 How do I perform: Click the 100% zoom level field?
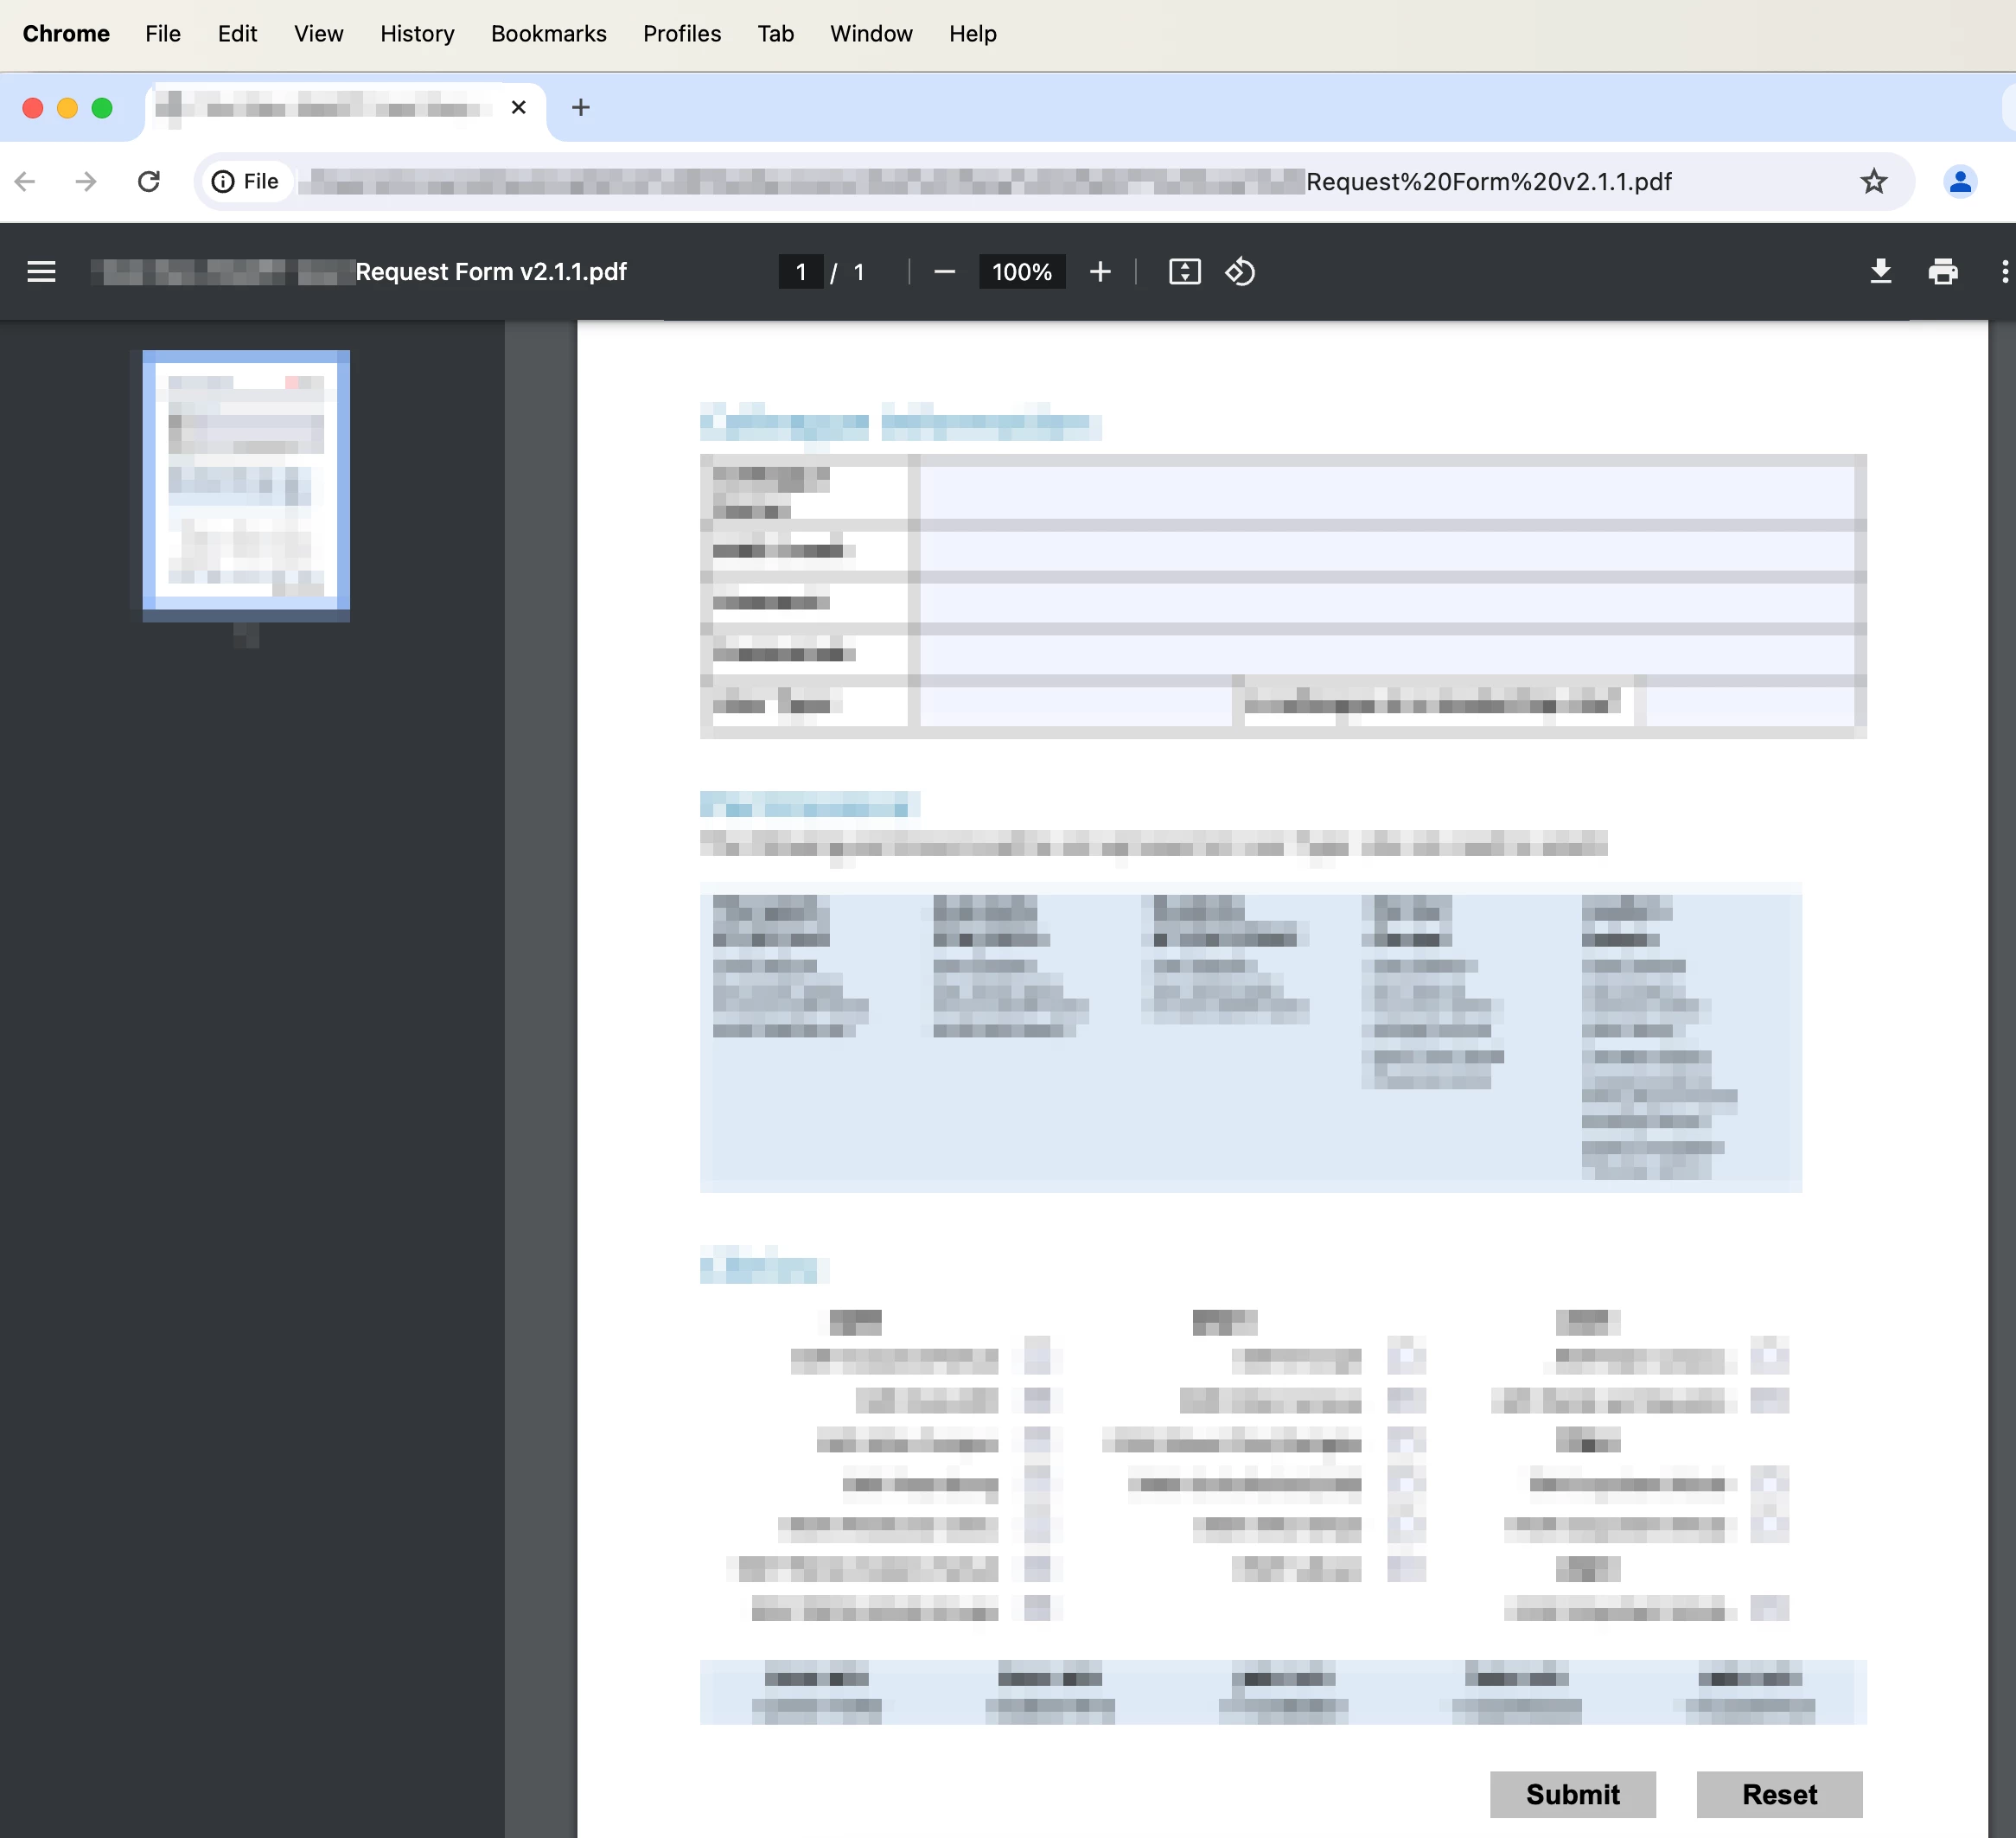1021,272
